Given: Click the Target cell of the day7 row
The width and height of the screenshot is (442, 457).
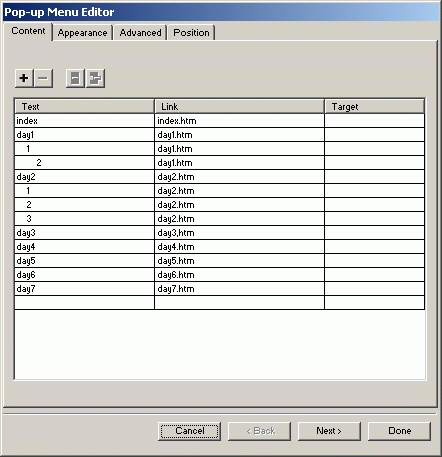Looking at the screenshot, I should (x=374, y=289).
